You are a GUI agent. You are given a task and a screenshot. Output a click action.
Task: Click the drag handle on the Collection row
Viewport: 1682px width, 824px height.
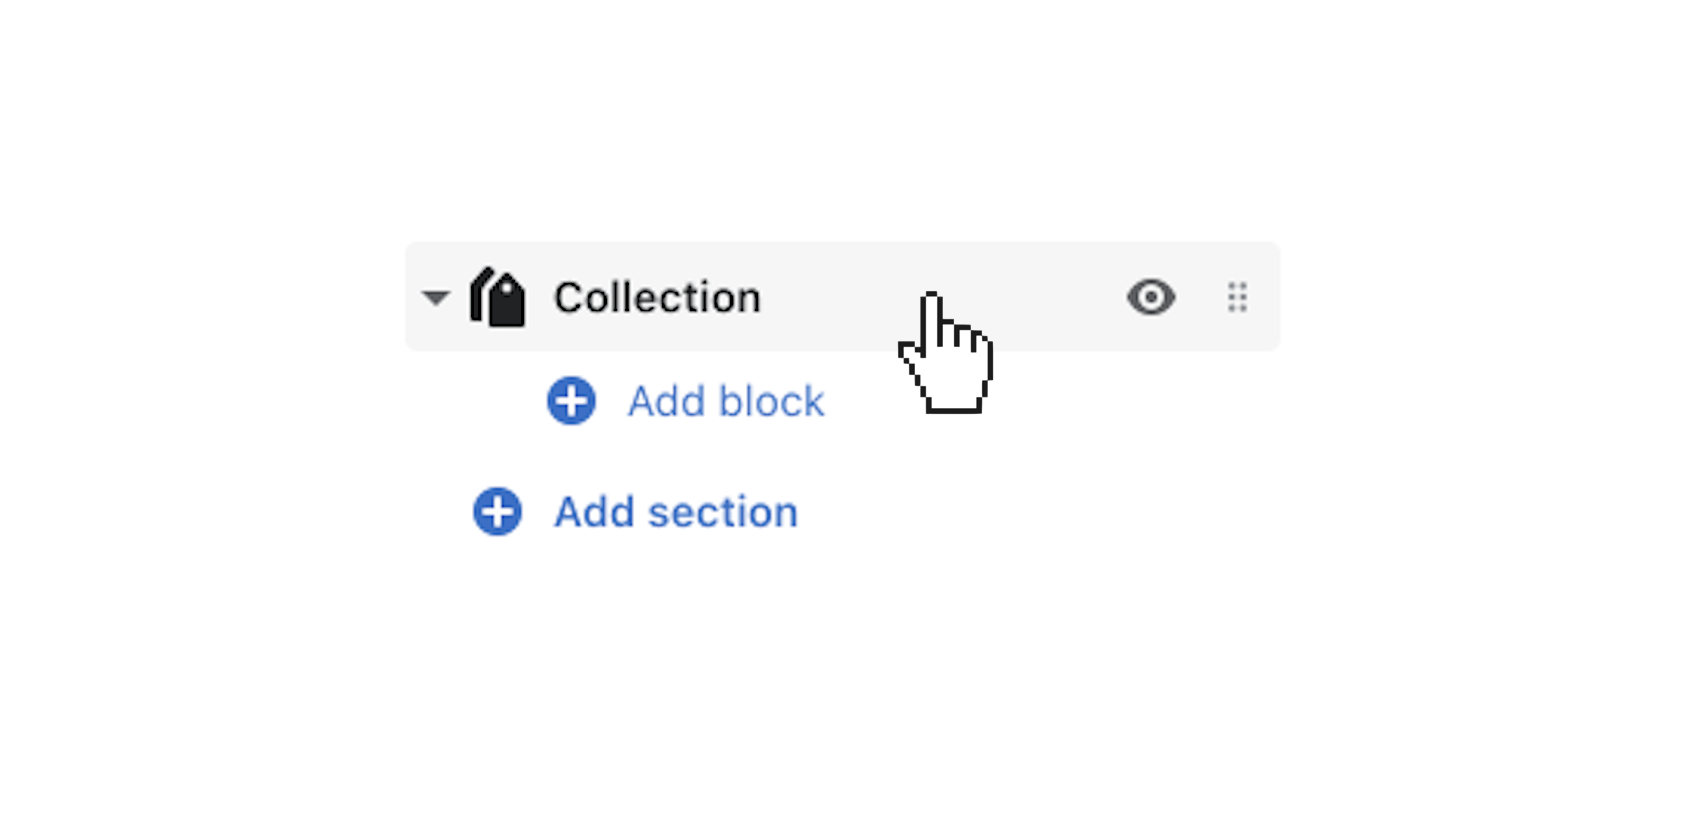pos(1236,296)
